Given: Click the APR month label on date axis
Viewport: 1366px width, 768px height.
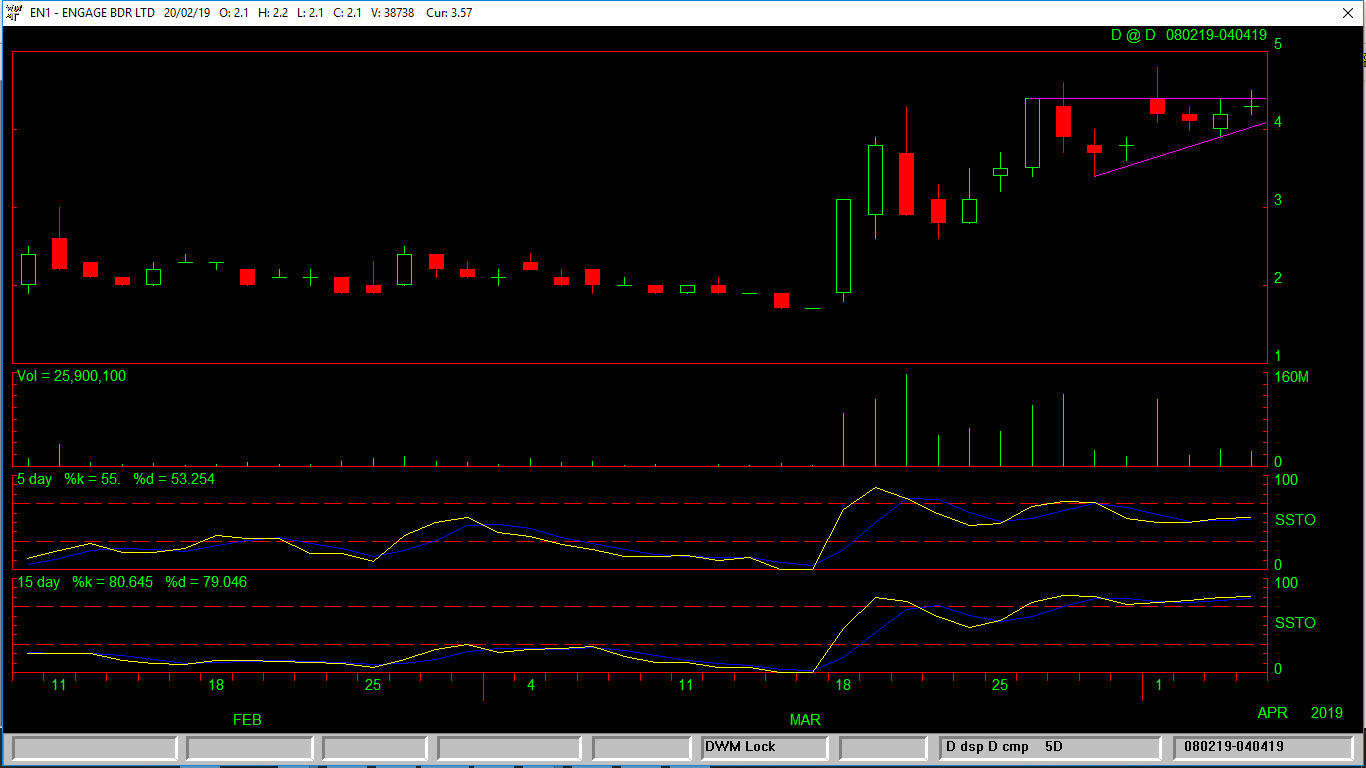Looking at the screenshot, I should pos(1273,713).
